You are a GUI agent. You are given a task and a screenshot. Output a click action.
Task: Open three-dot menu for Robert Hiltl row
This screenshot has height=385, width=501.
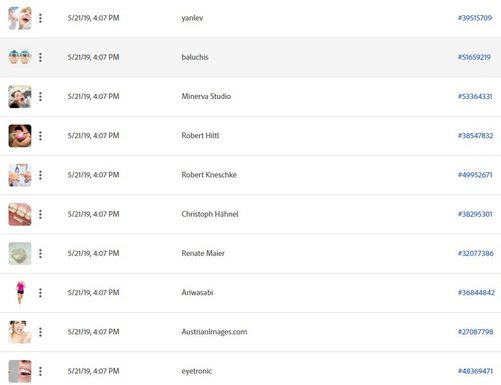coord(40,136)
